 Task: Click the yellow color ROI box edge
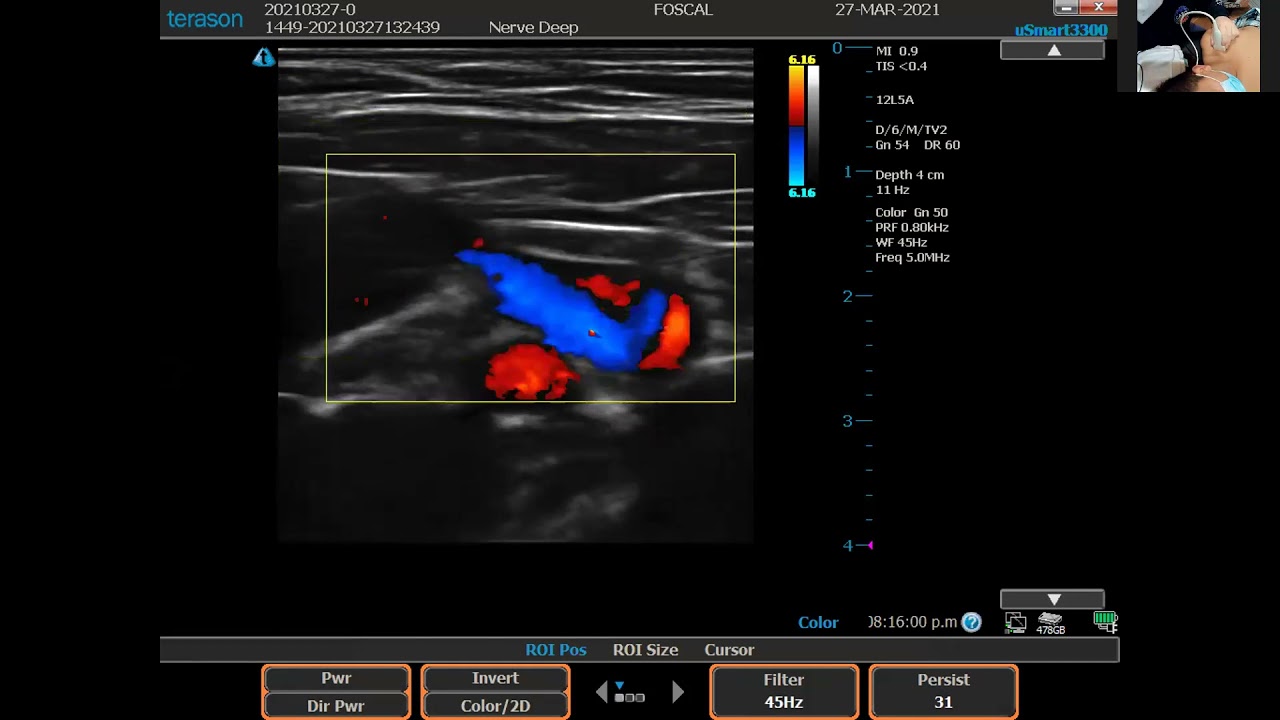pyautogui.click(x=530, y=154)
